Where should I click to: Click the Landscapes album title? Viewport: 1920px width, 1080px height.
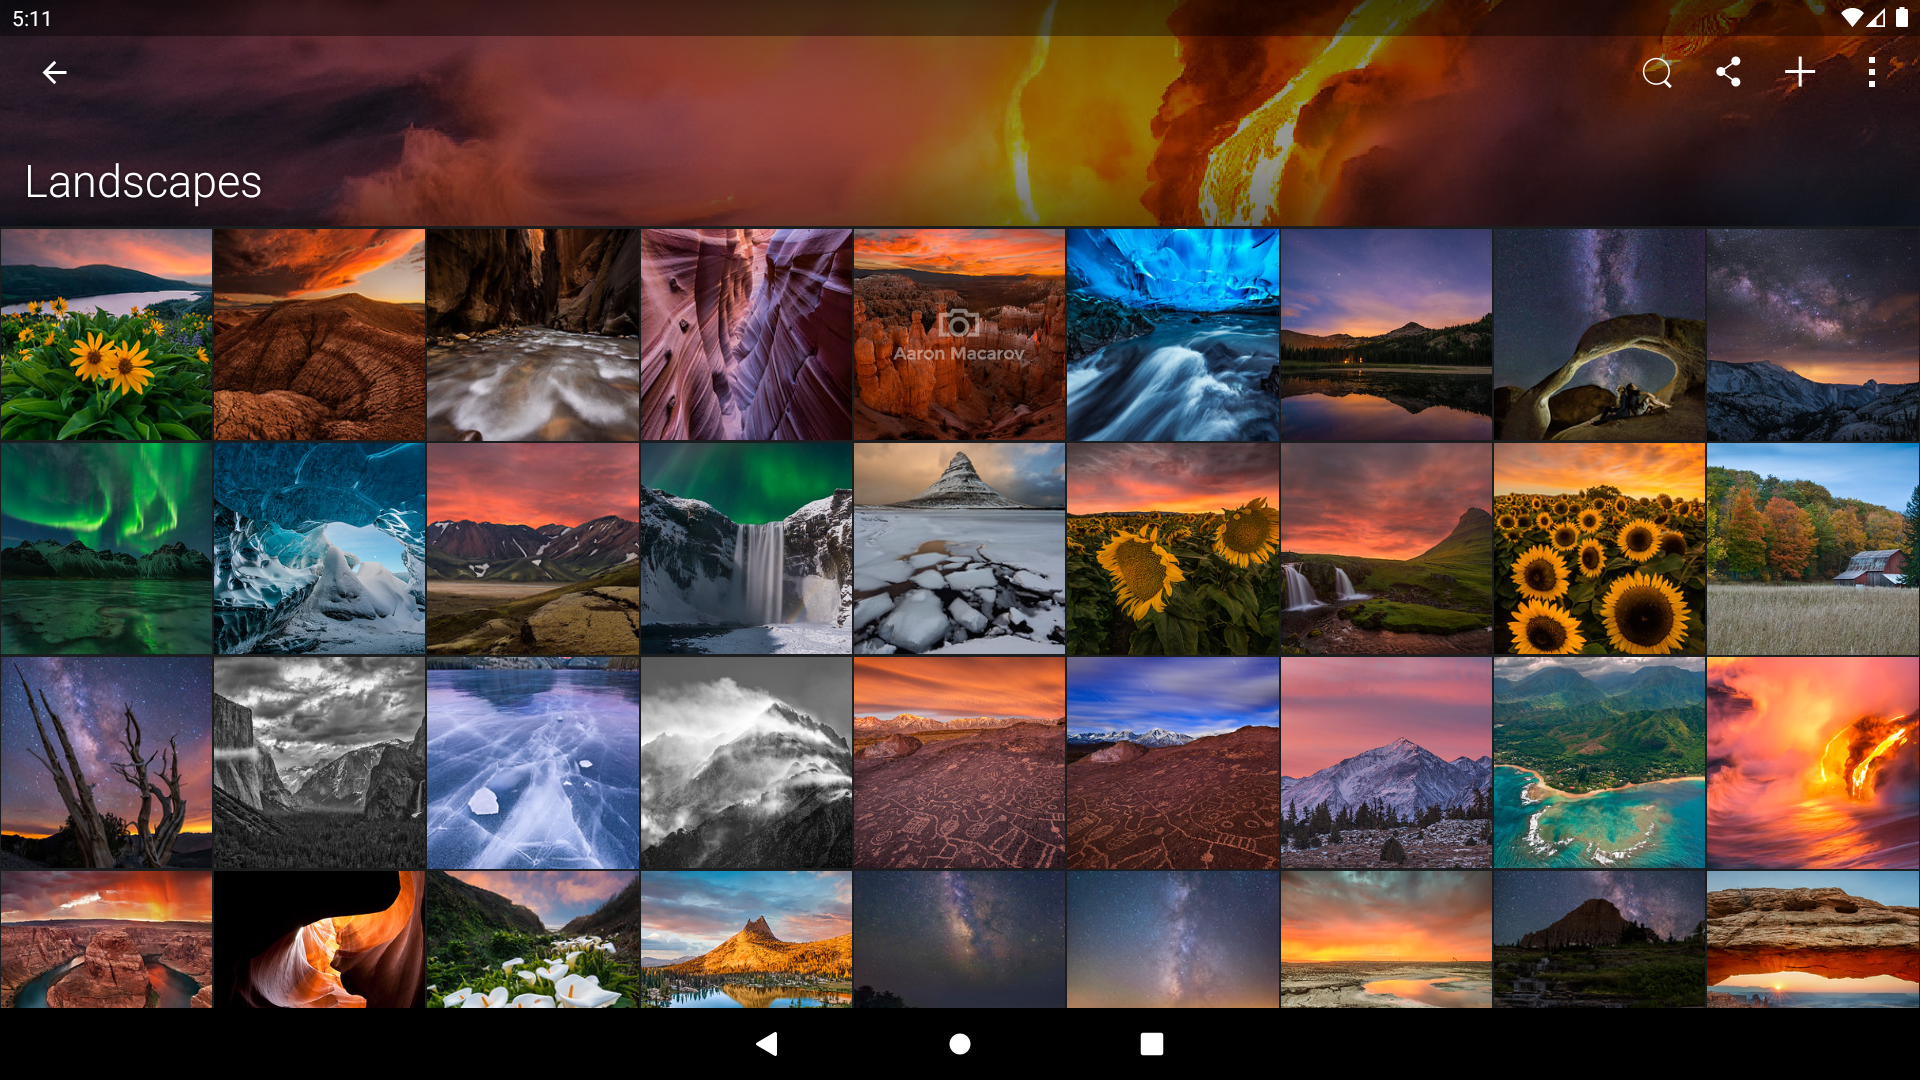coord(143,182)
